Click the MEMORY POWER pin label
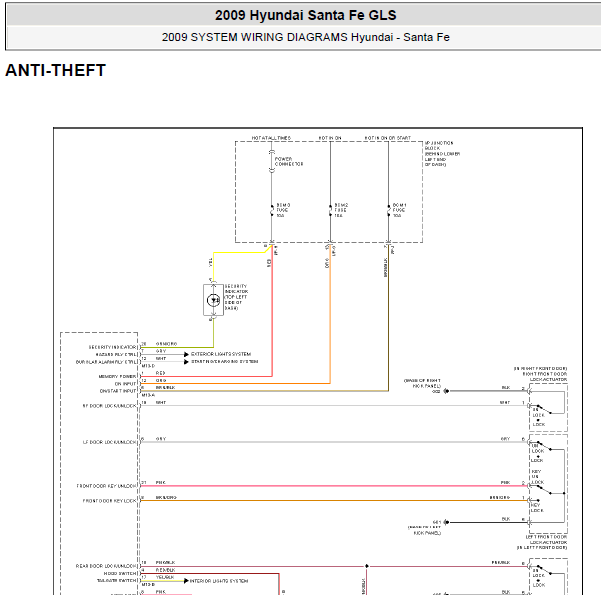Viewport: 601px width, 595px height. coord(117,376)
